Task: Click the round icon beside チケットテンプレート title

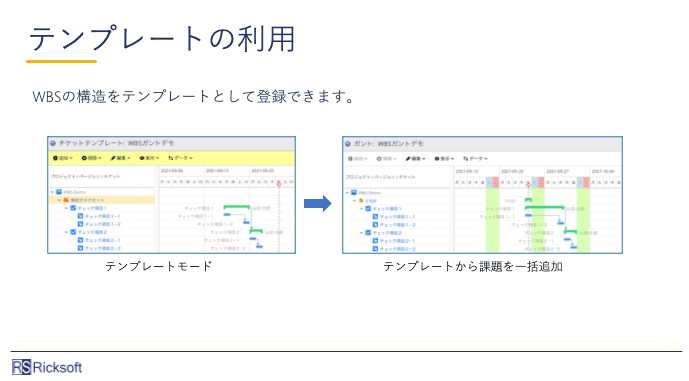Action: coord(53,143)
